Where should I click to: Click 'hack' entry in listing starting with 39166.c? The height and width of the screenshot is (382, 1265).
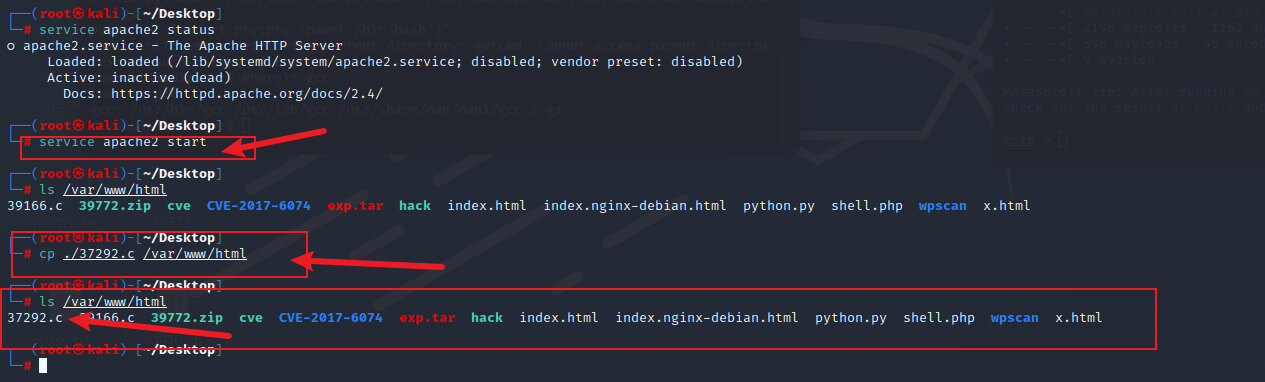[415, 206]
